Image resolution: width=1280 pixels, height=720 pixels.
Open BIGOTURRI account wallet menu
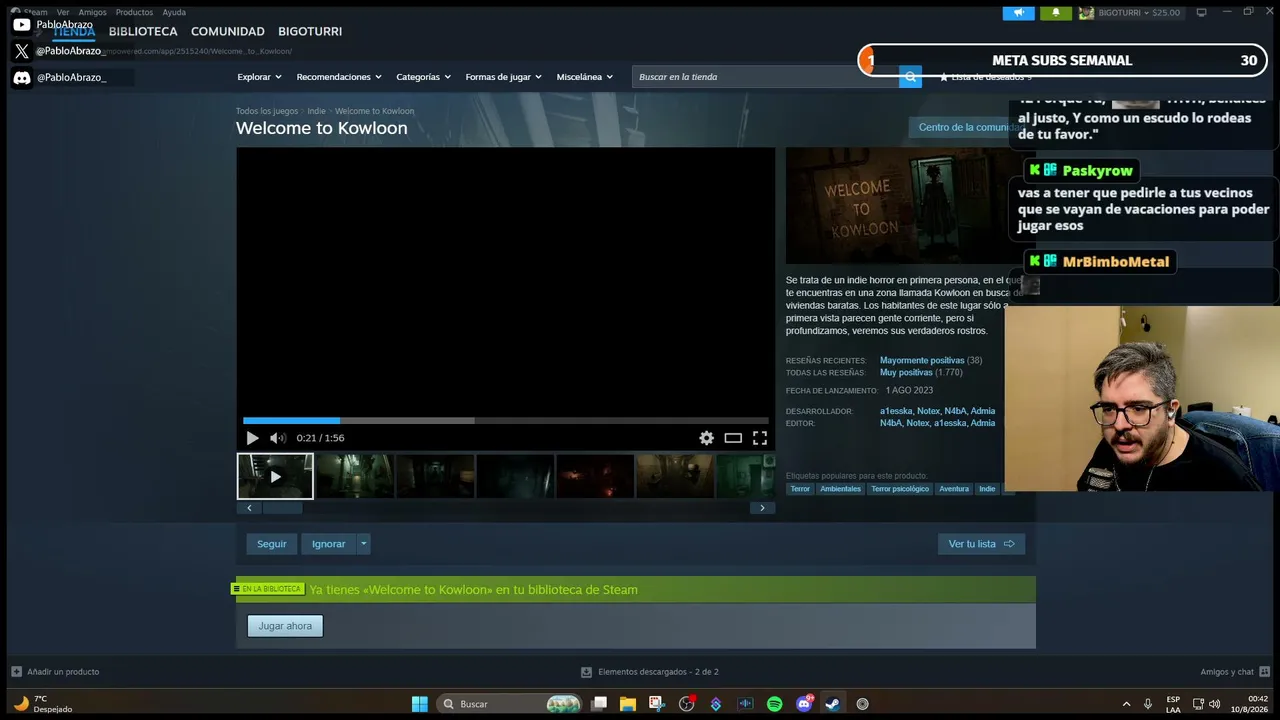coord(1130,13)
